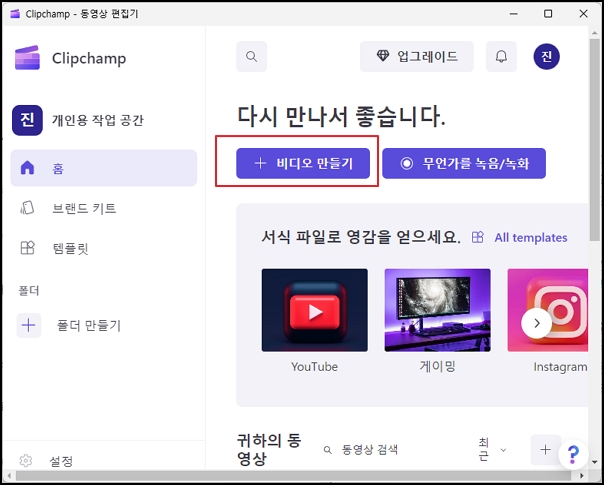This screenshot has width=604, height=485.
Task: Open the YouTube template thumbnail
Action: click(315, 310)
